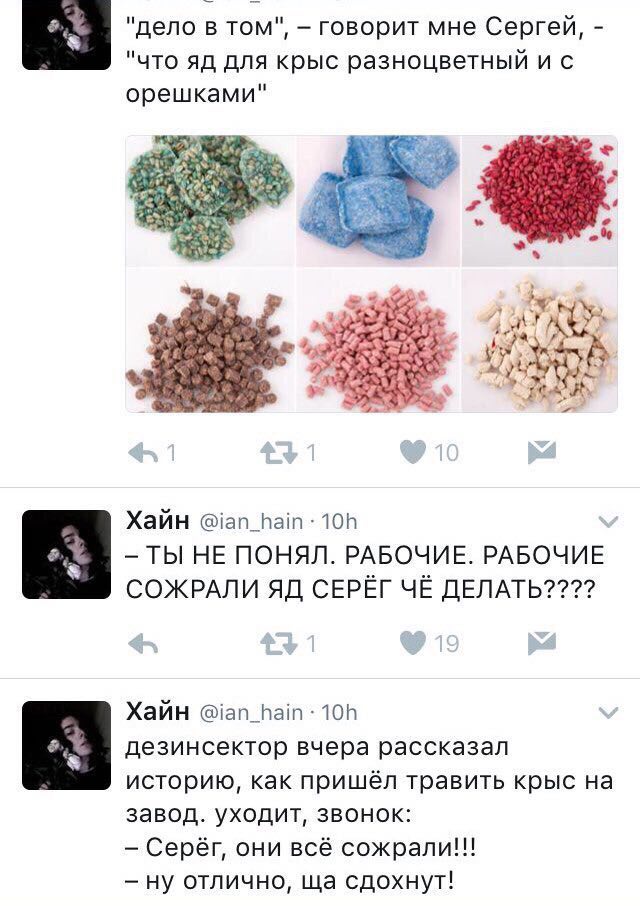Screen dimensions: 640x908
Task: Tap the avatar beside the дезинсектор tweet
Action: pyautogui.click(x=66, y=745)
